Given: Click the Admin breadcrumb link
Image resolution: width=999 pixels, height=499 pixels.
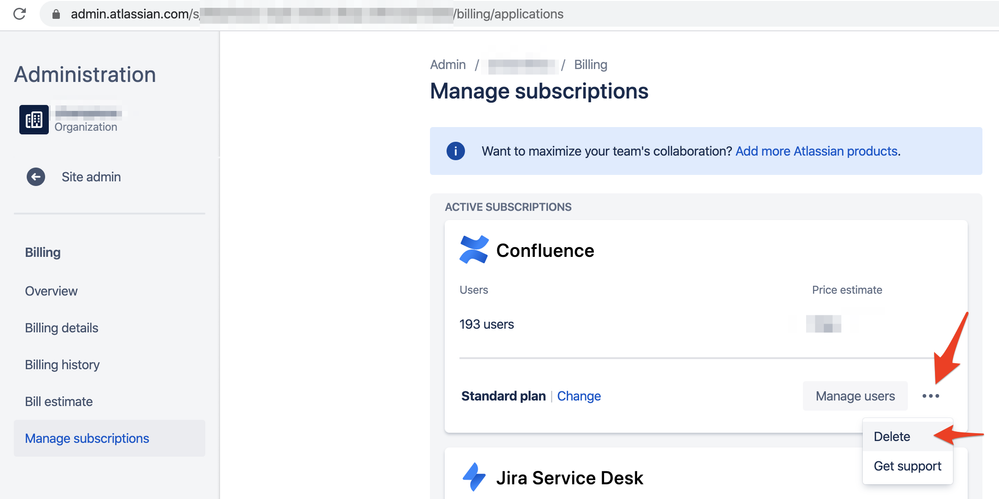Looking at the screenshot, I should tap(448, 65).
